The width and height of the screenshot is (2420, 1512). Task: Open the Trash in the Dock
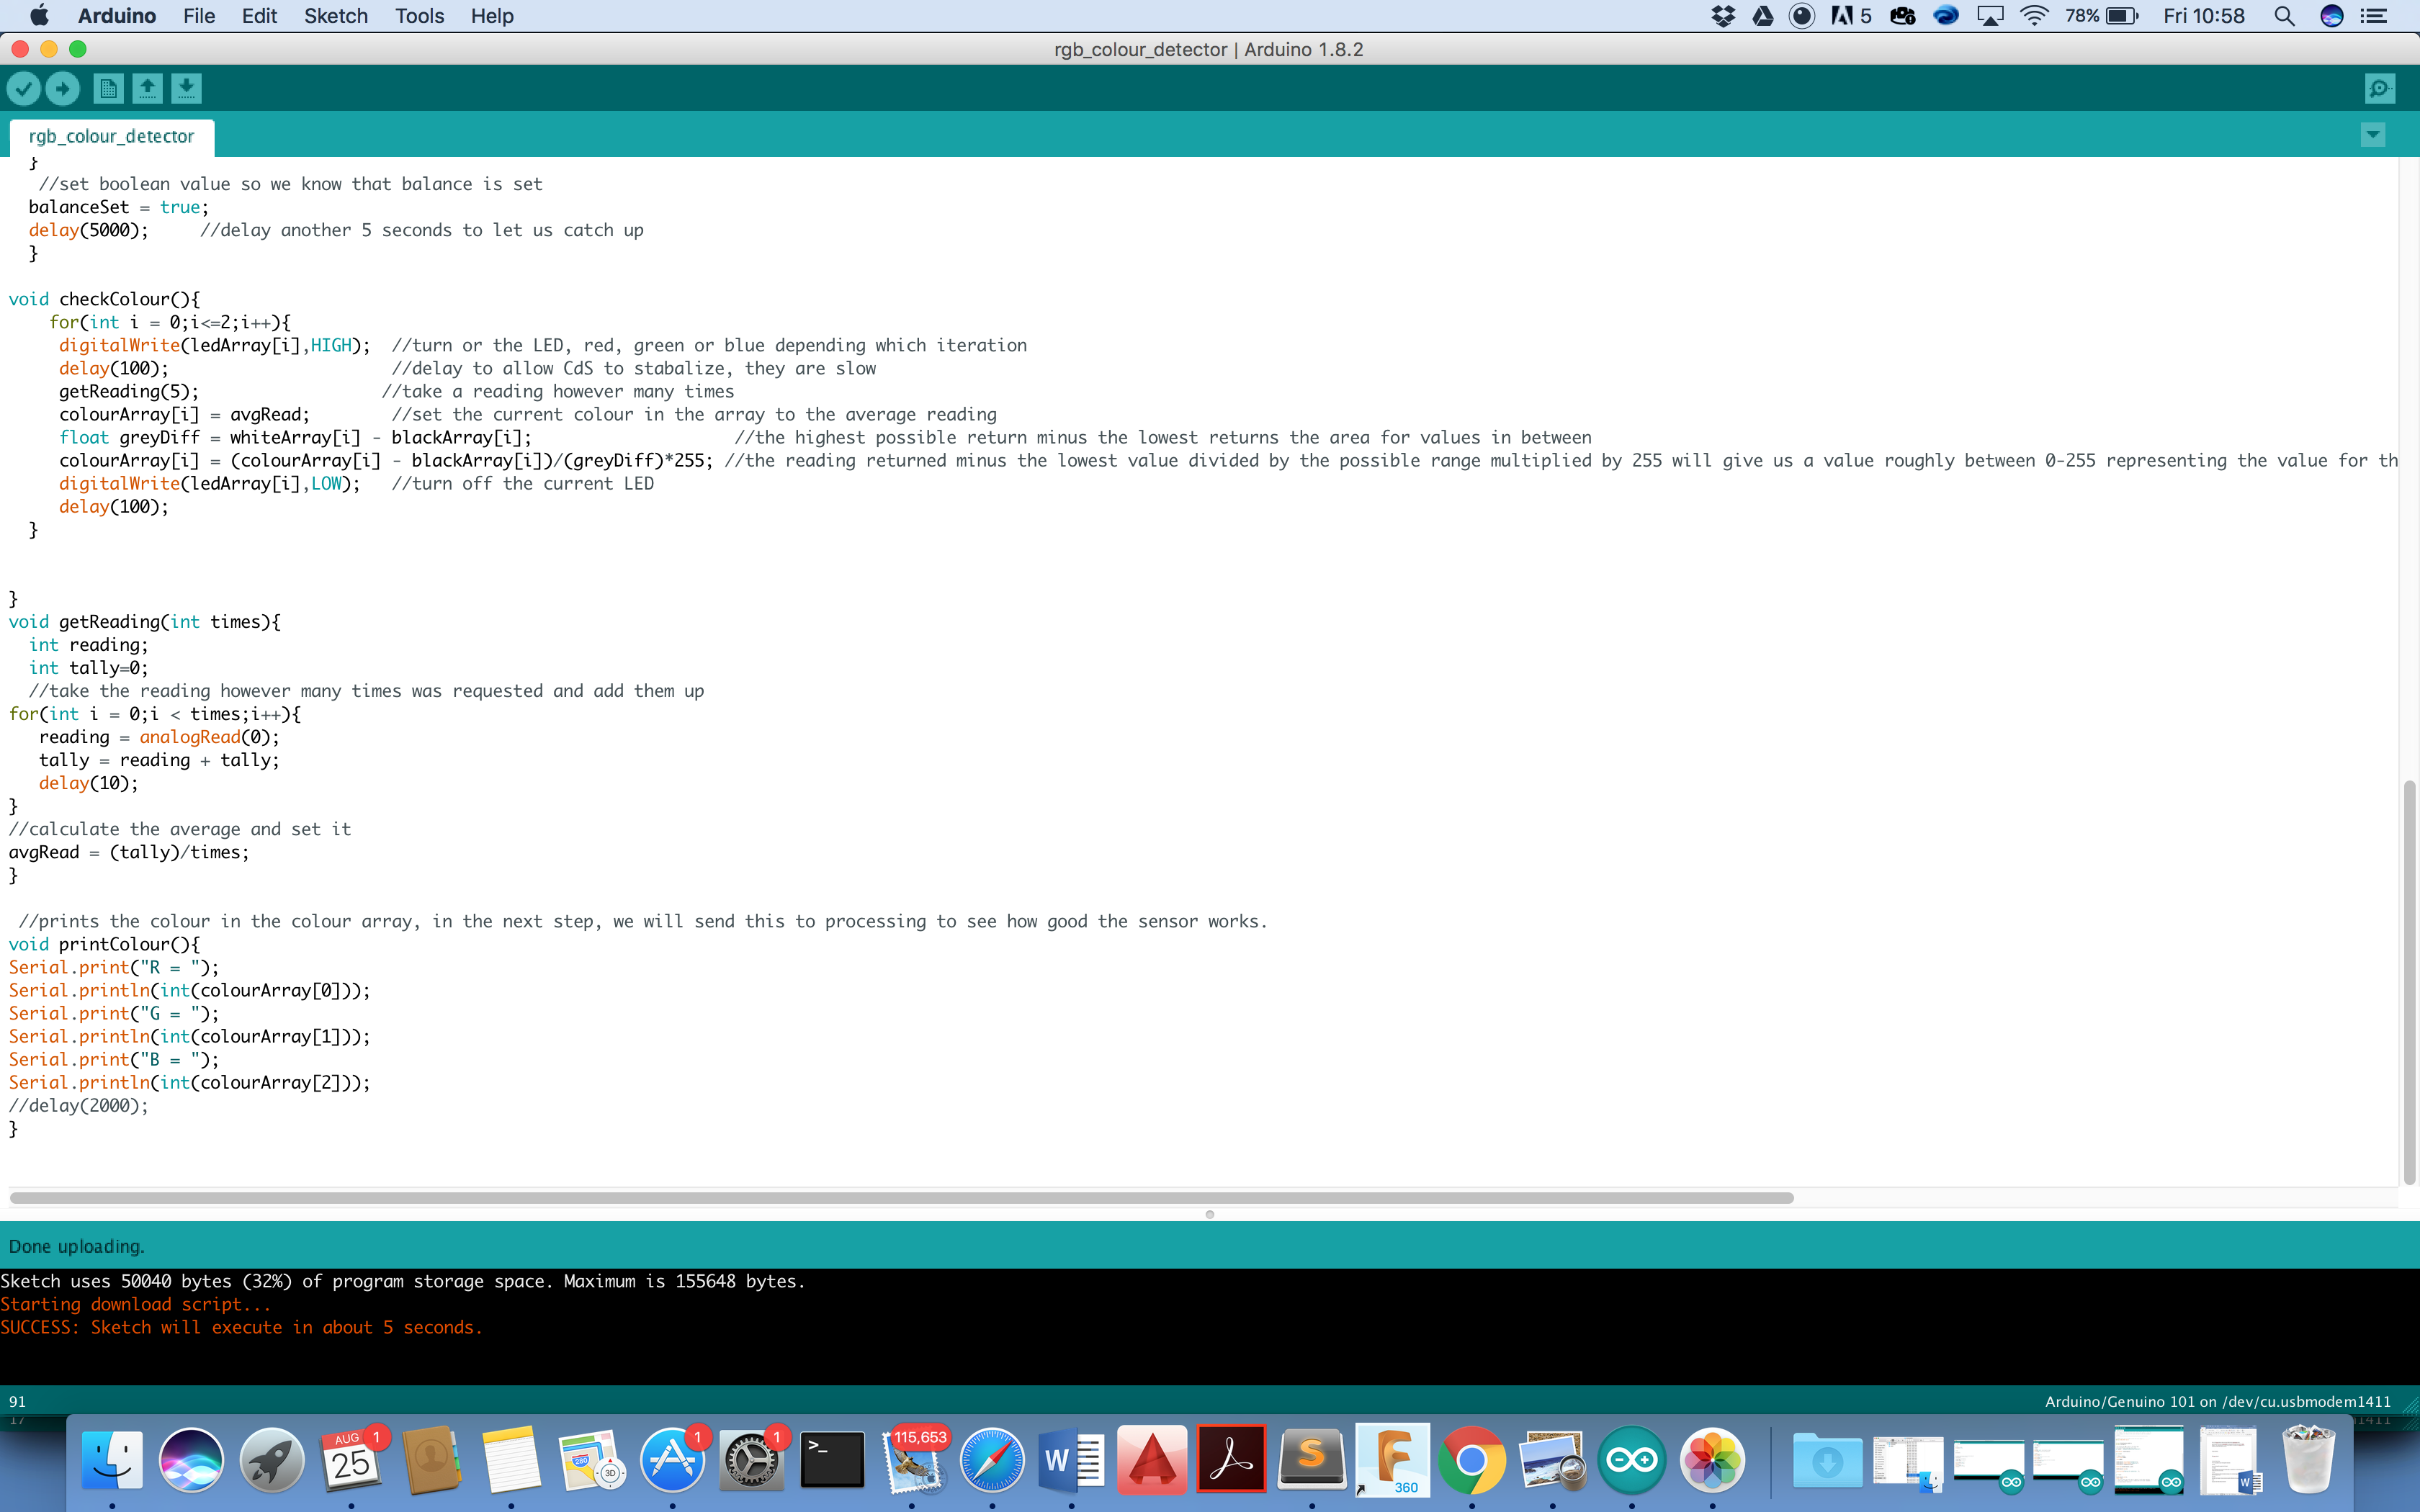click(x=2308, y=1460)
